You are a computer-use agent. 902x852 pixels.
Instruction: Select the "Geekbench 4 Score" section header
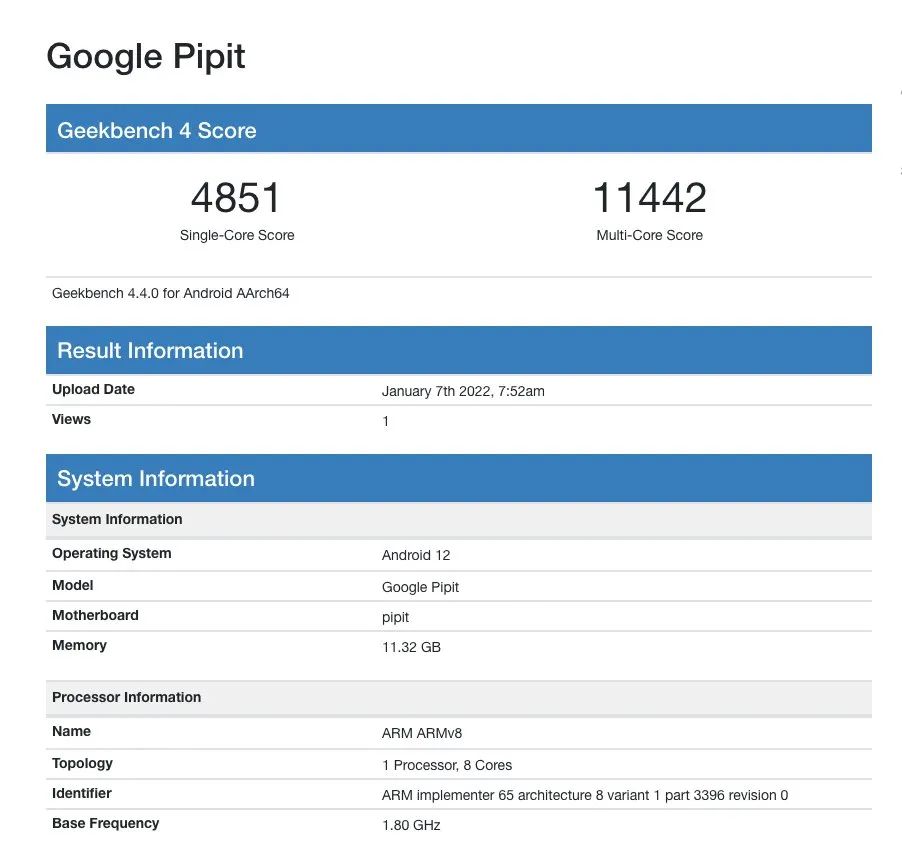point(458,128)
